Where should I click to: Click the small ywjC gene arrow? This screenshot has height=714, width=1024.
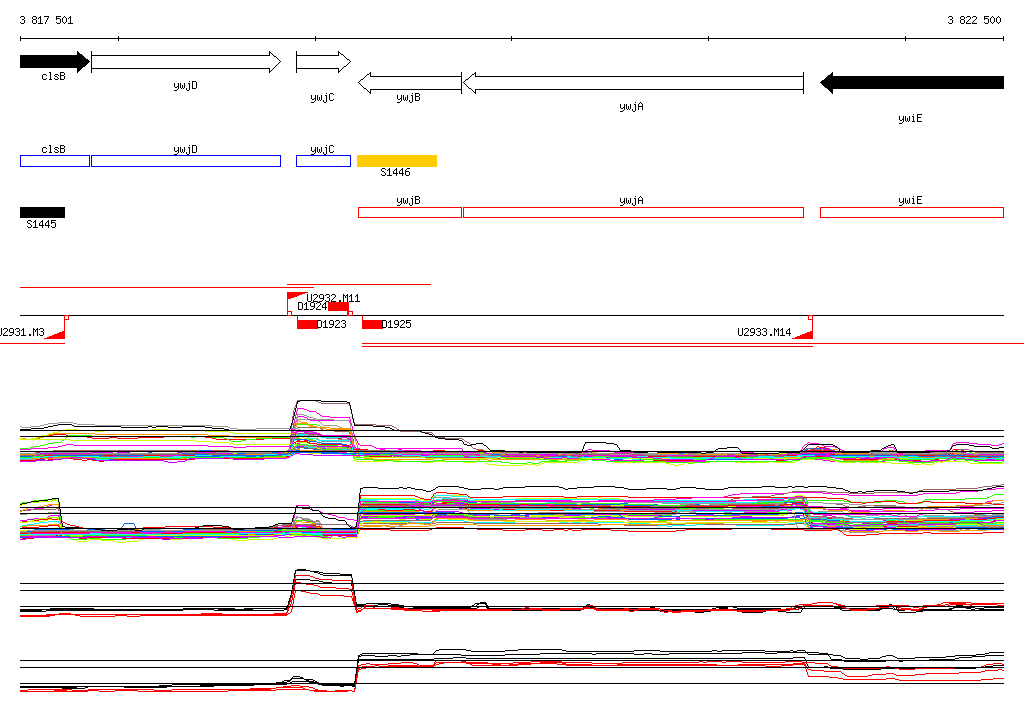point(323,62)
